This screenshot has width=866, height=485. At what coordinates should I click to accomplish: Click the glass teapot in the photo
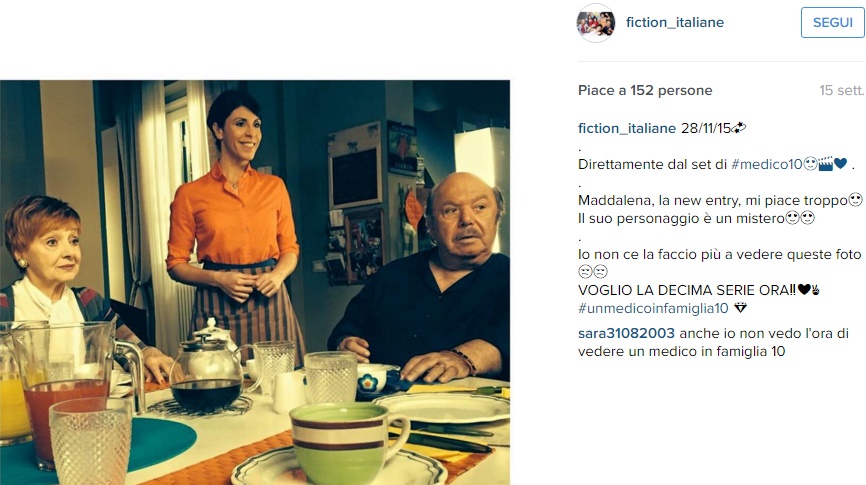point(207,367)
